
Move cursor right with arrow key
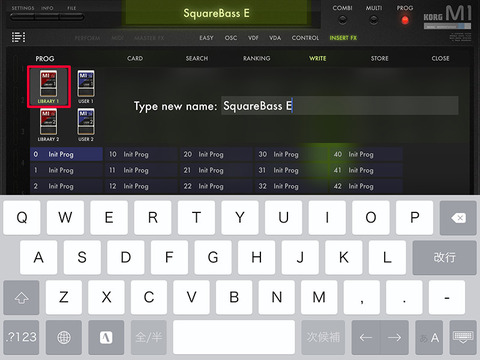click(x=394, y=337)
